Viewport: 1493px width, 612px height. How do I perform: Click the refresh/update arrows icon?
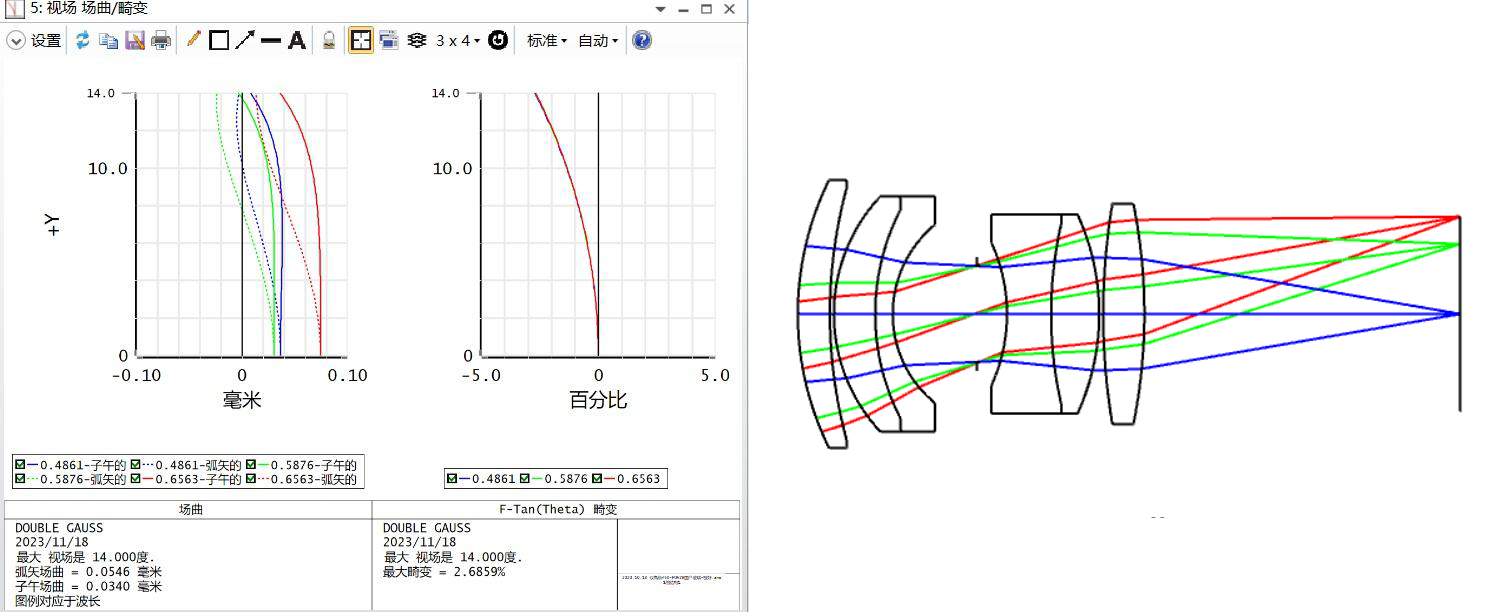[x=83, y=41]
